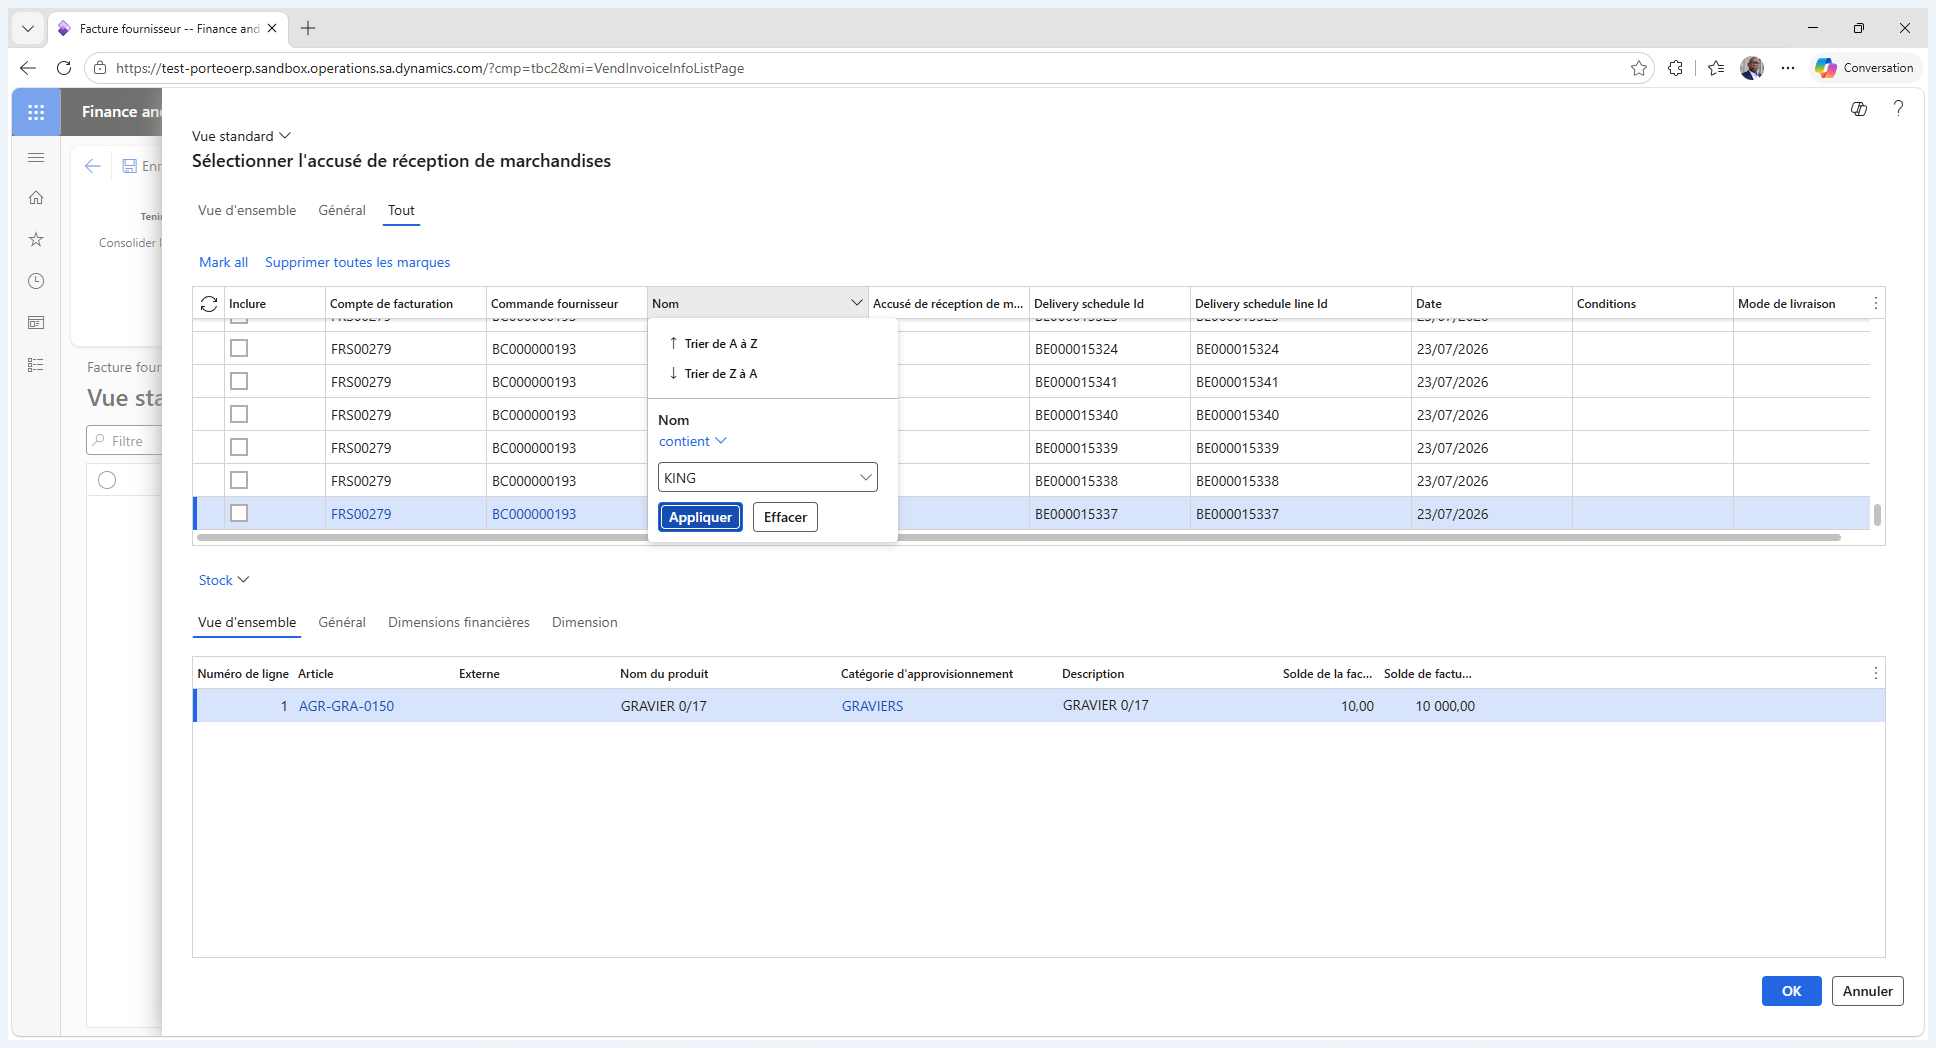
Task: Open browser extensions puzzle icon
Action: tap(1676, 68)
